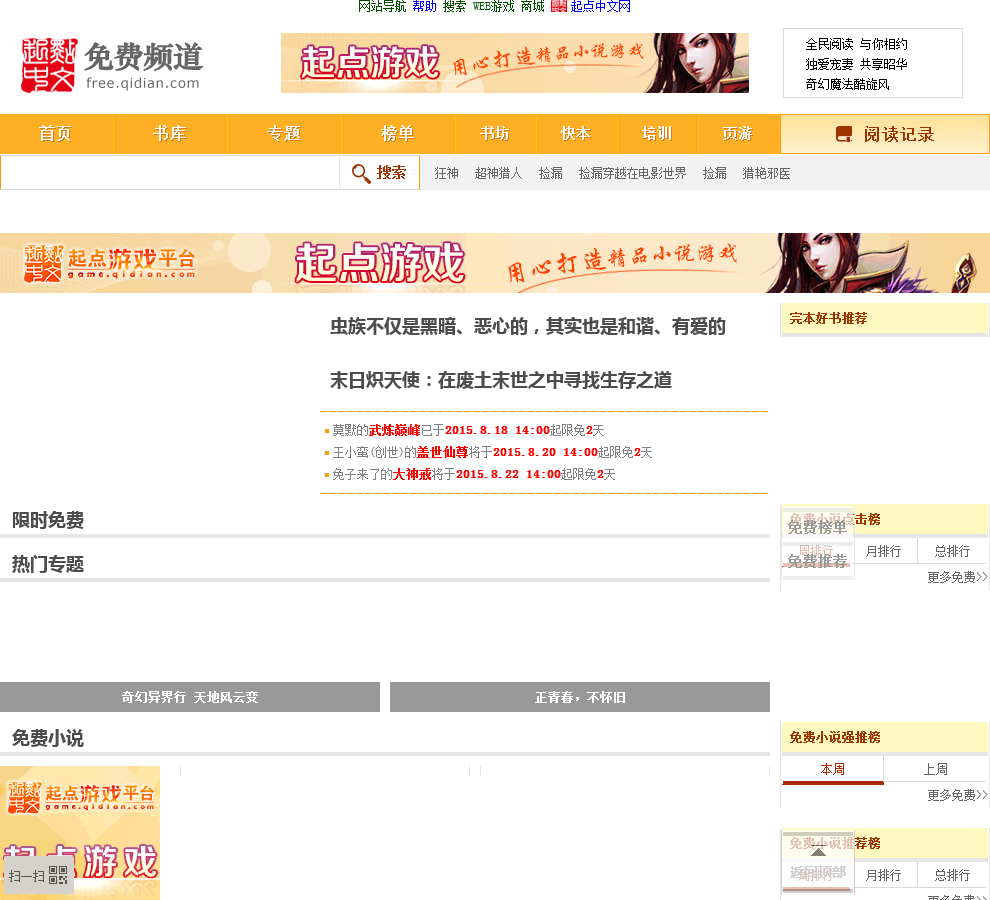Open the 快本 navigation item
The height and width of the screenshot is (900, 990).
pos(576,134)
